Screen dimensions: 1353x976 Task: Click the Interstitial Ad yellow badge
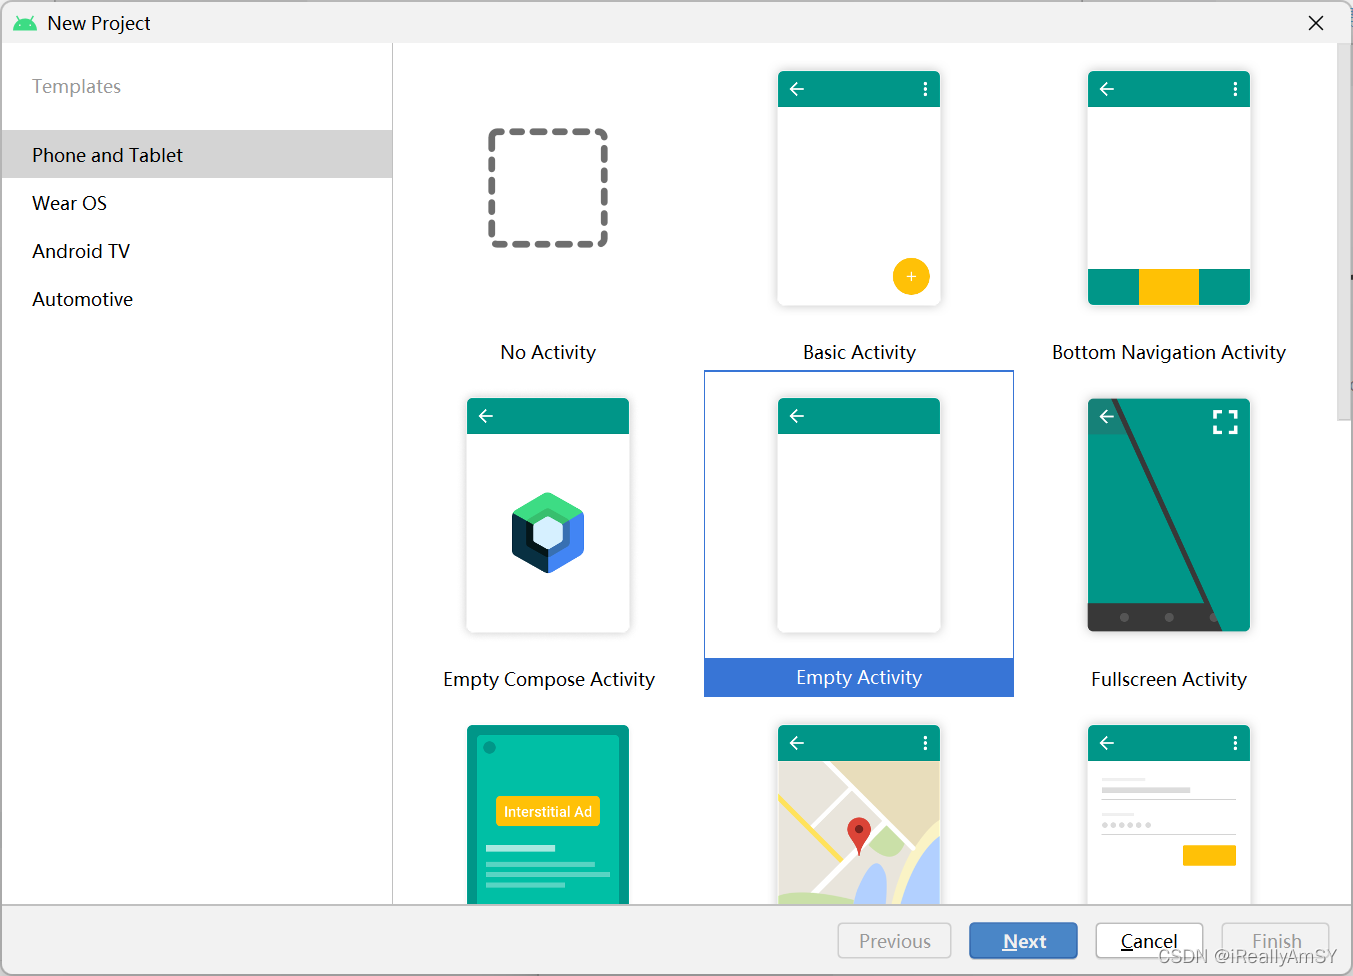548,811
